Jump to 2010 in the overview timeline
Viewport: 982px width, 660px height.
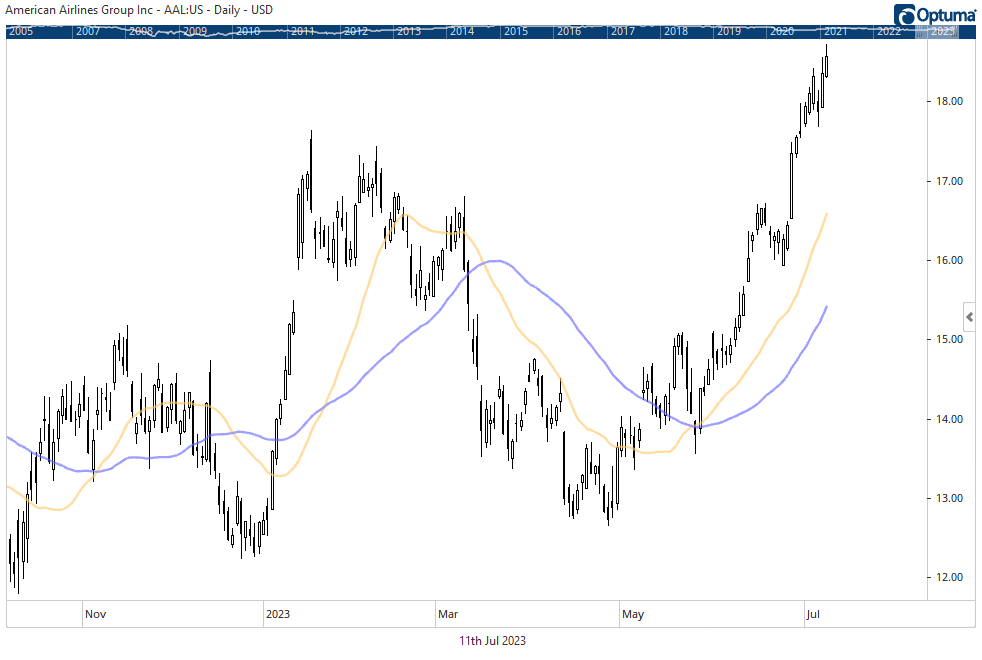click(x=248, y=31)
